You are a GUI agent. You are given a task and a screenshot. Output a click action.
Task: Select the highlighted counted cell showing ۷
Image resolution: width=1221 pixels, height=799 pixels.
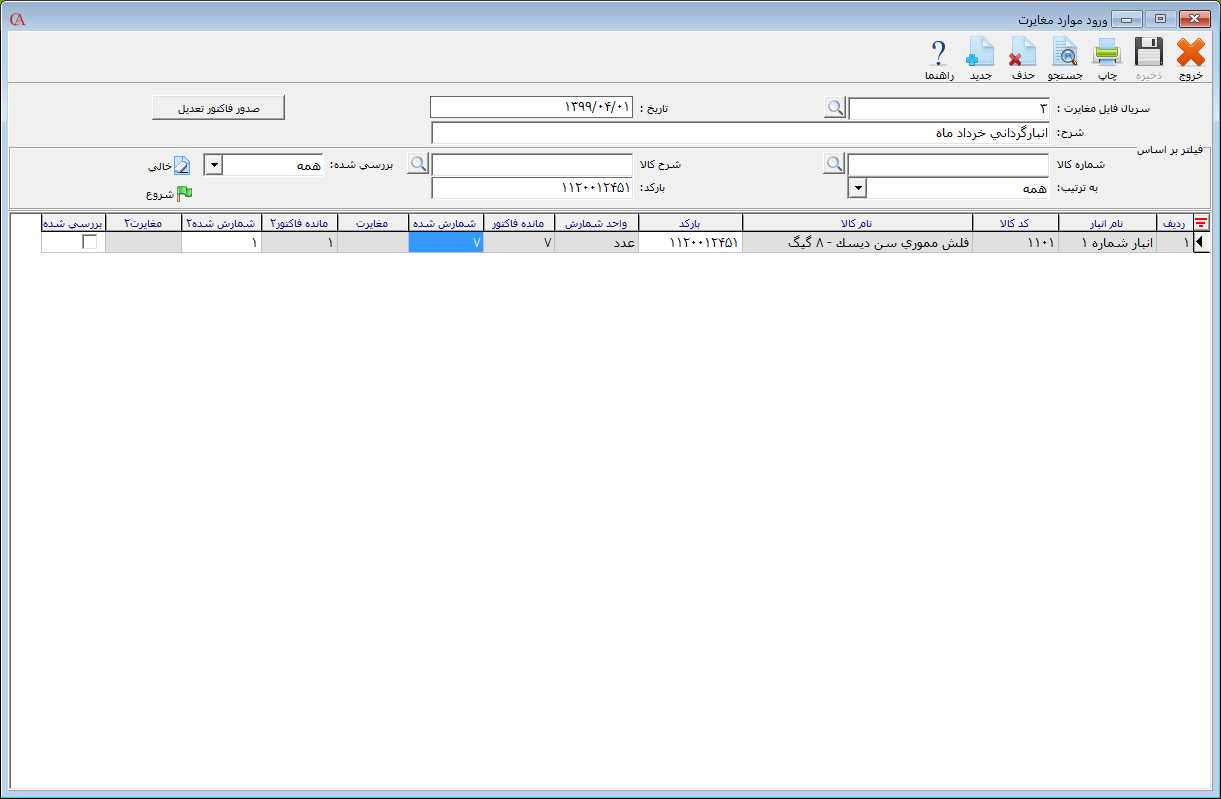446,242
